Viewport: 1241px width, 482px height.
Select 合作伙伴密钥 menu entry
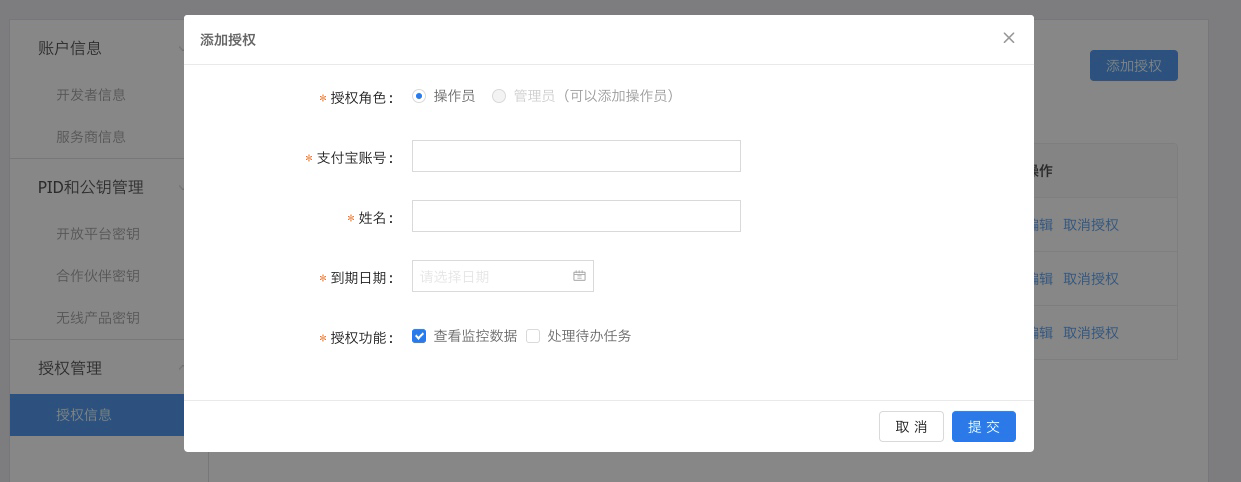click(98, 276)
